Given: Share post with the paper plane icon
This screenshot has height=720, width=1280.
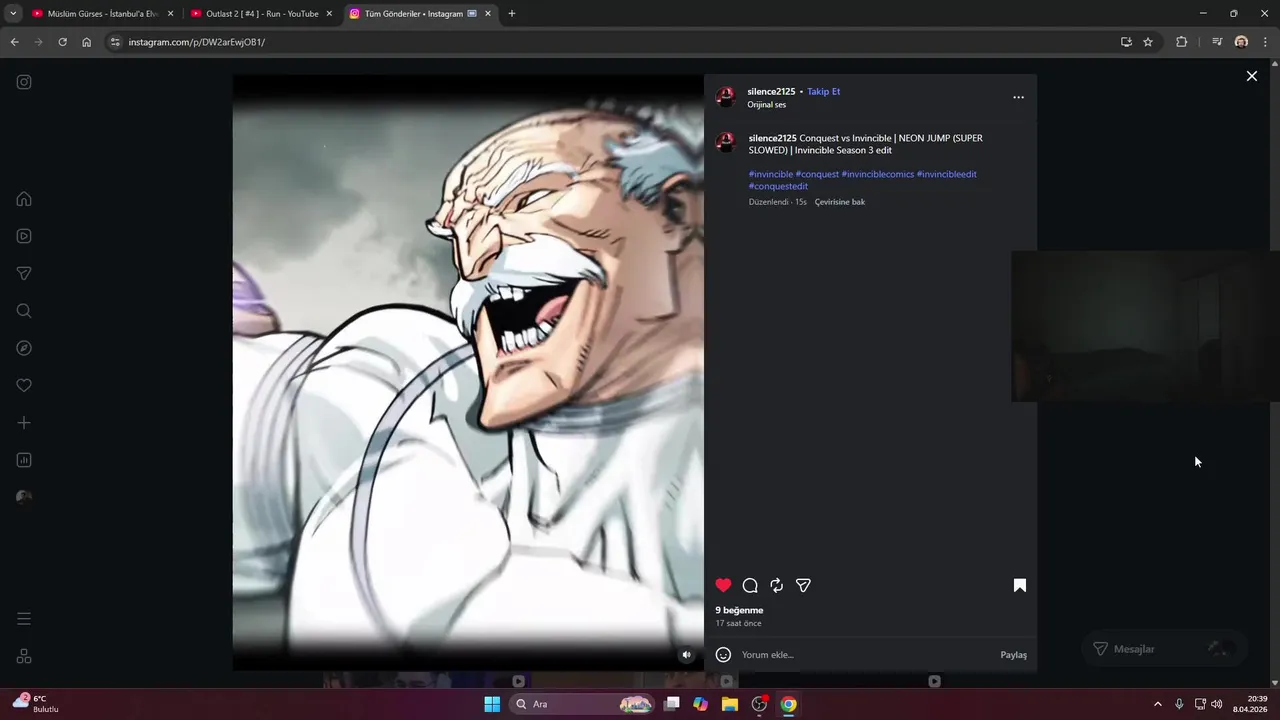Looking at the screenshot, I should click(803, 585).
